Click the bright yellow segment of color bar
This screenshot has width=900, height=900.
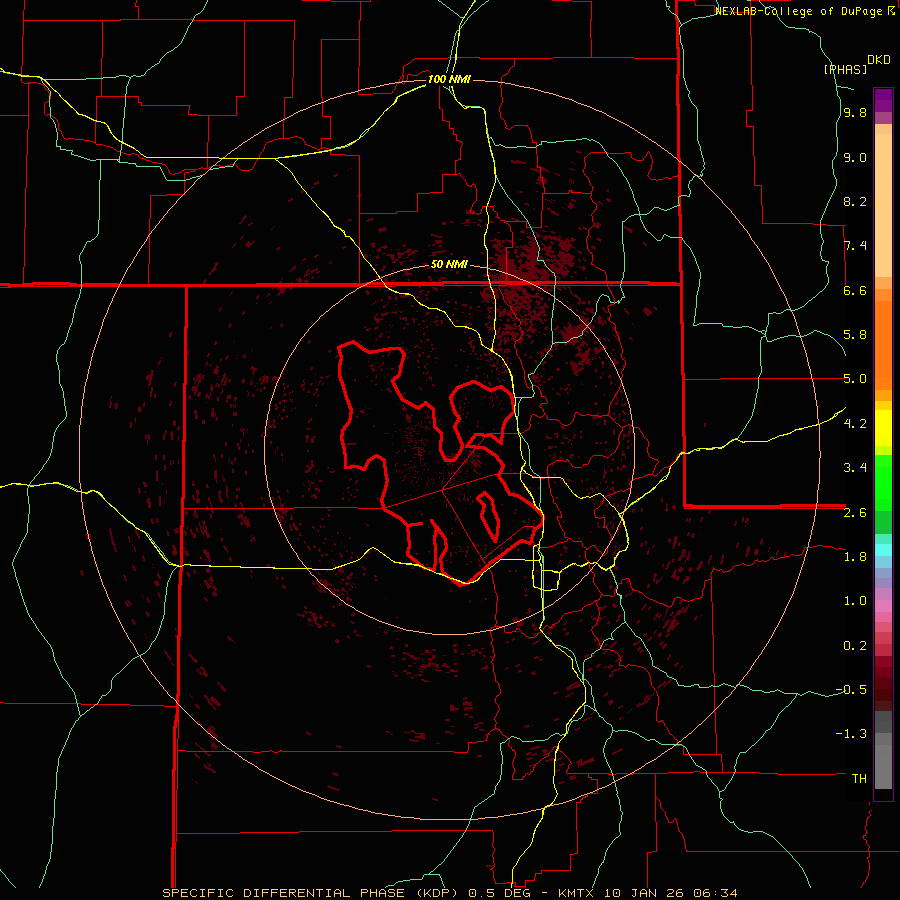click(x=883, y=428)
